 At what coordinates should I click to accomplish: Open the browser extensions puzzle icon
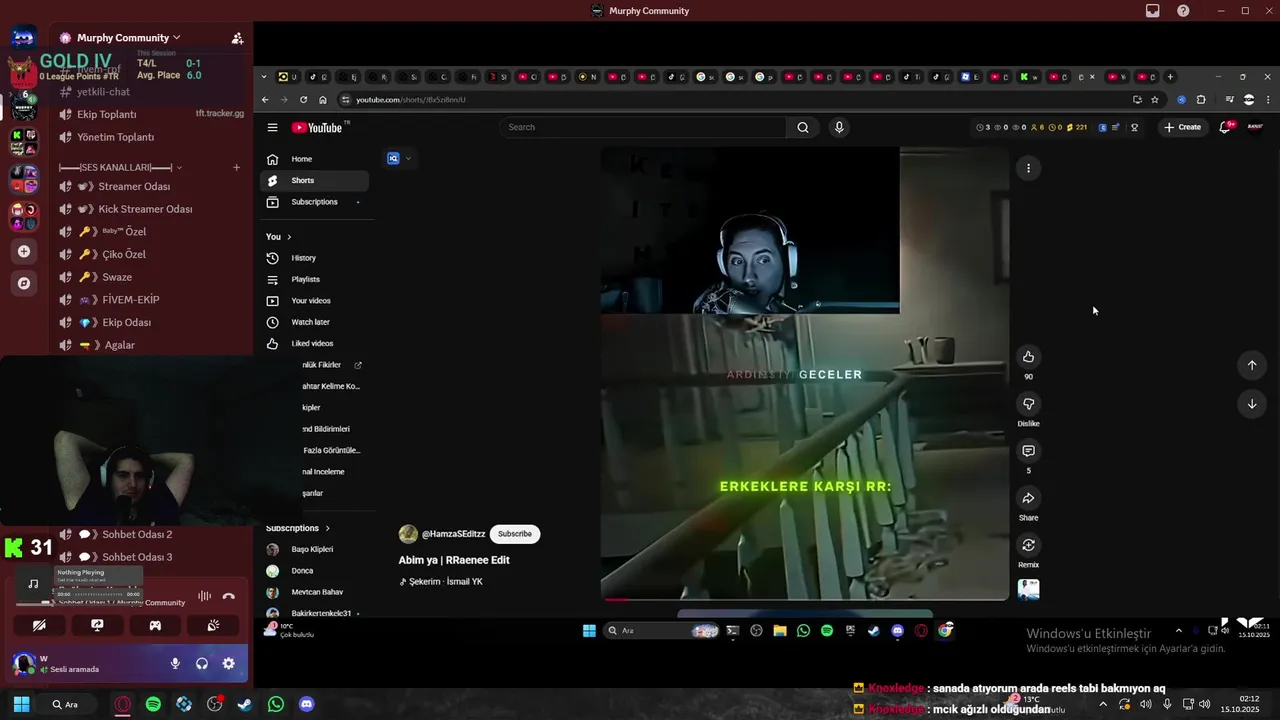click(1201, 100)
